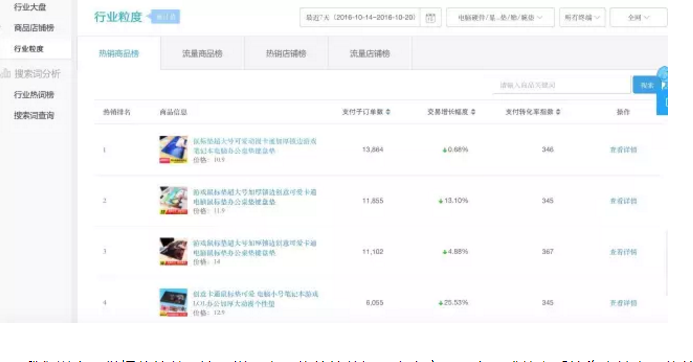
Task: Click the blue badge beside 行业粒度 title
Action: tap(164, 17)
